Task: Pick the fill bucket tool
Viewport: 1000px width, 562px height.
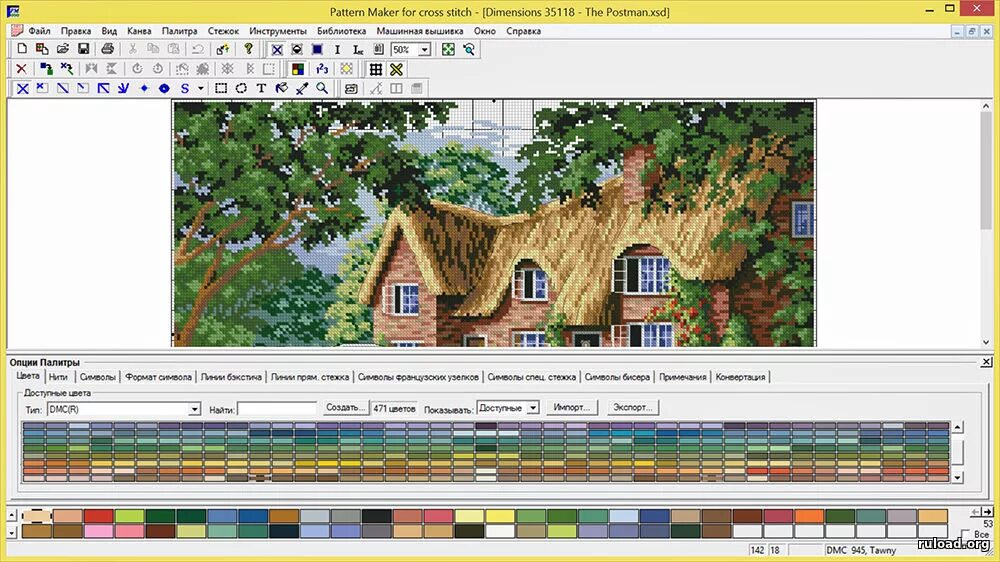Action: [x=281, y=89]
